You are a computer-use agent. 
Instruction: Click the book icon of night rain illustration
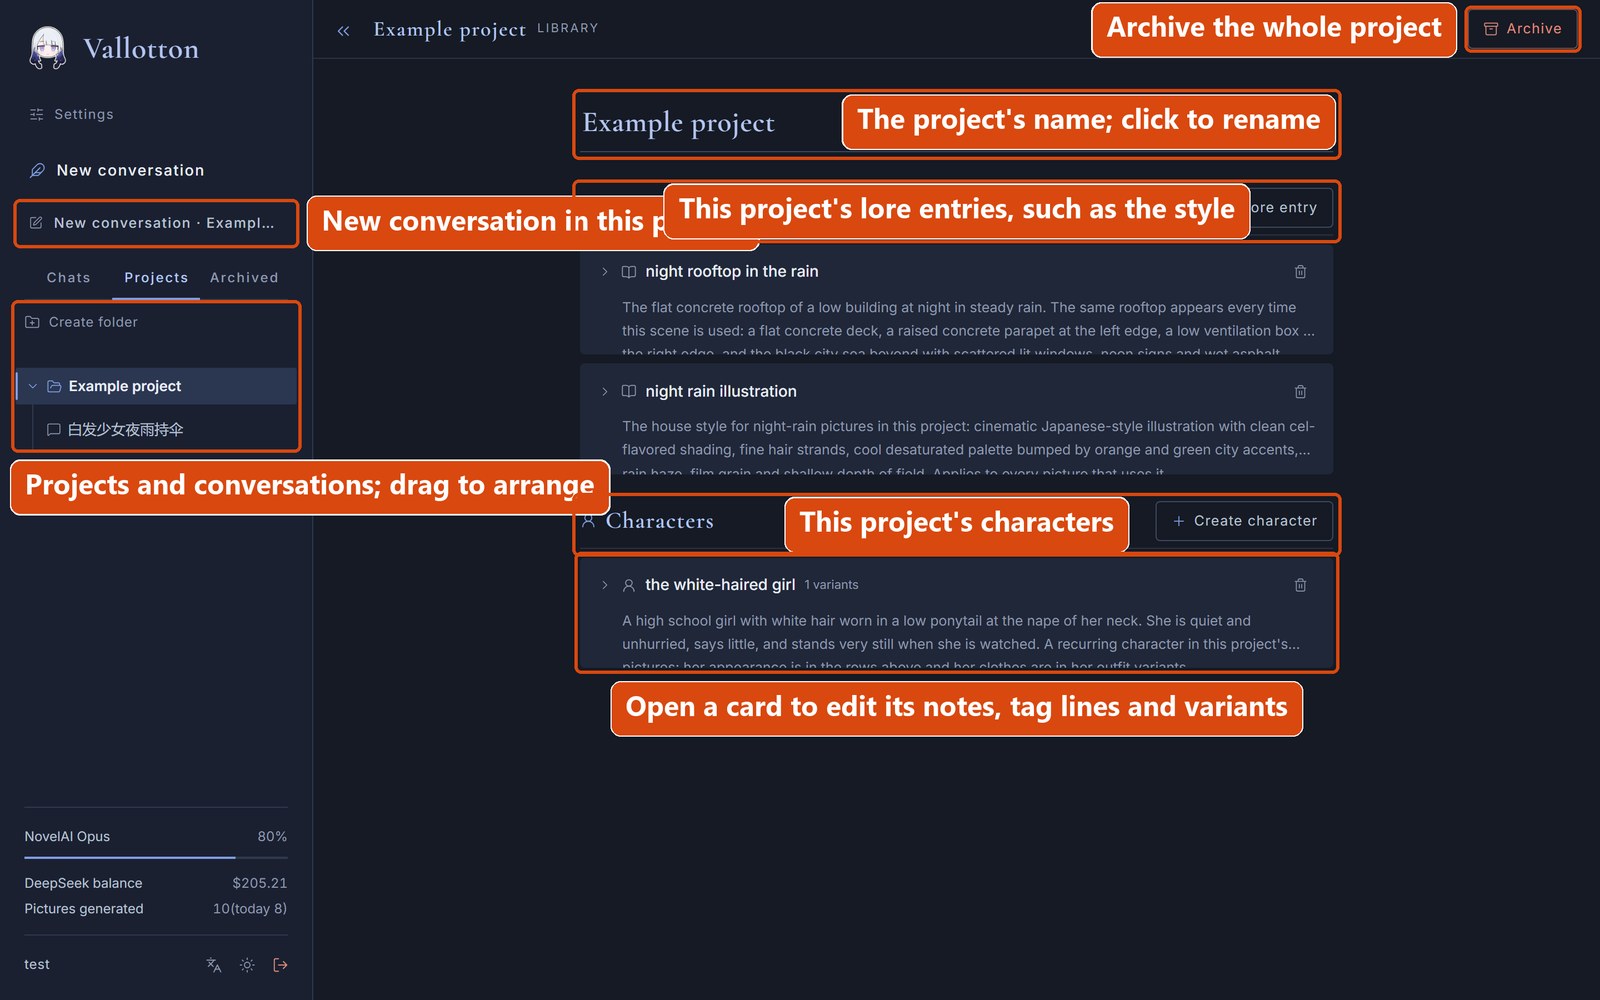tap(628, 391)
